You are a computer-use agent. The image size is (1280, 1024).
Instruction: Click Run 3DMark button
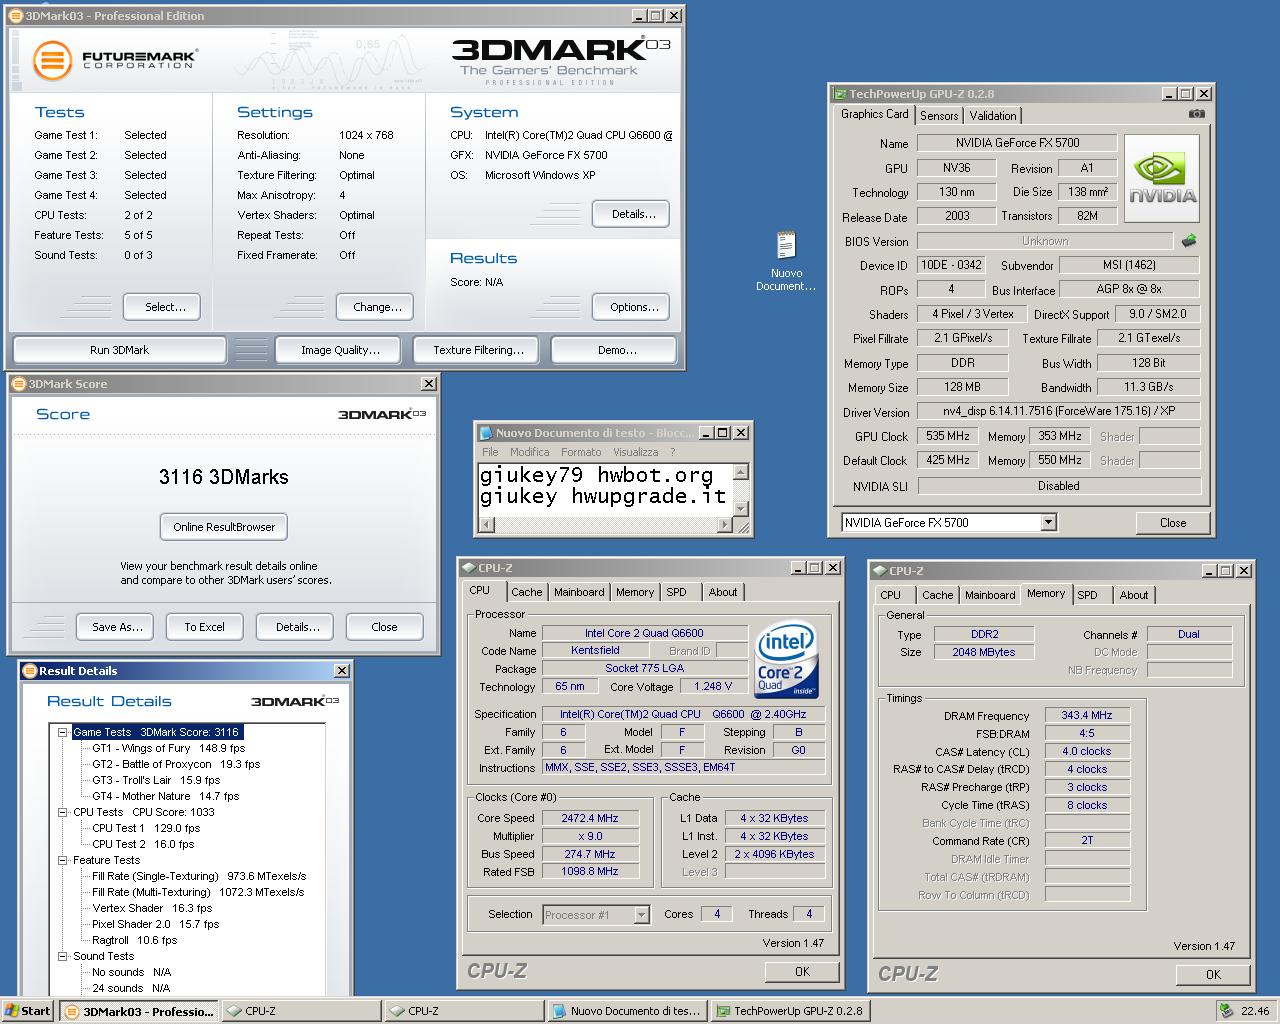pos(119,350)
